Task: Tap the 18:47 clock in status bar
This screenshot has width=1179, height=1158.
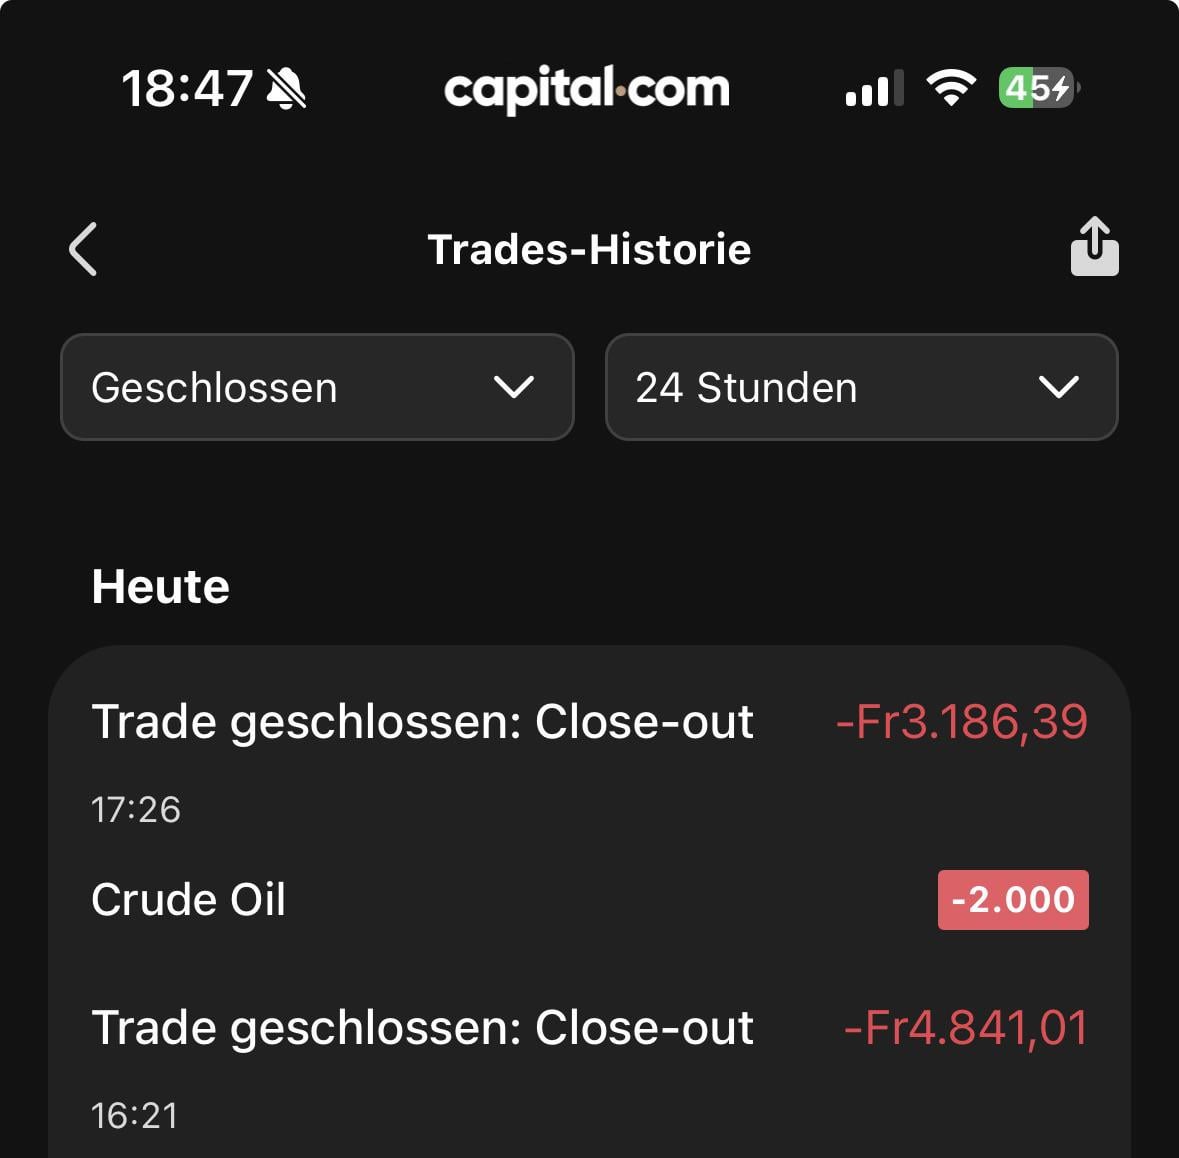Action: pos(187,89)
